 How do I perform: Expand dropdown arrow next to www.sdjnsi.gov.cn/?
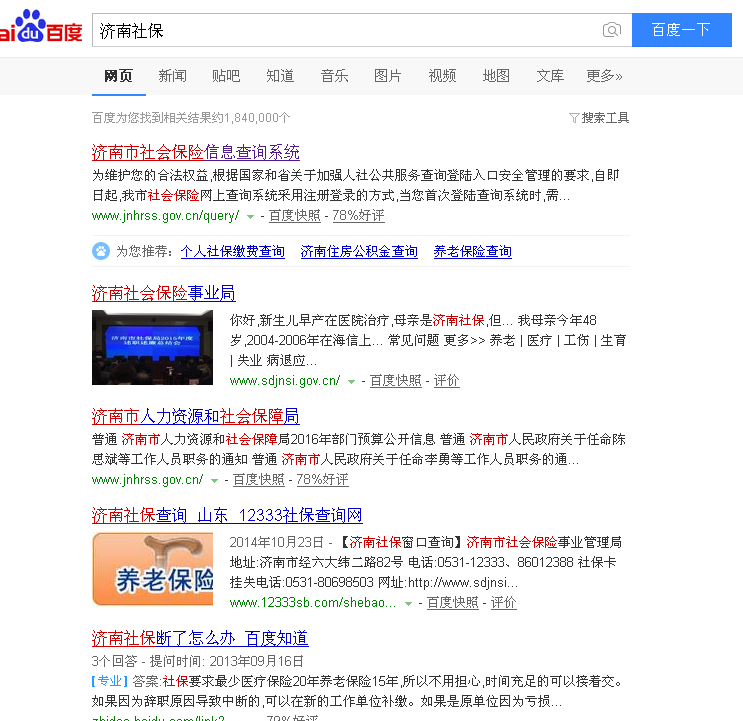coord(351,381)
